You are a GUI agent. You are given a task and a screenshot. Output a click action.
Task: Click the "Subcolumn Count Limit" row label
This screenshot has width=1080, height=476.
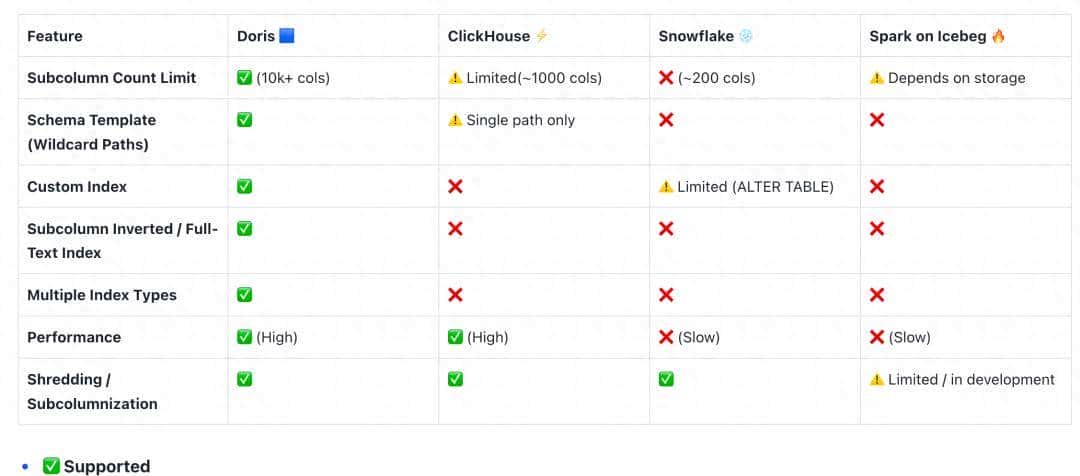coord(112,78)
